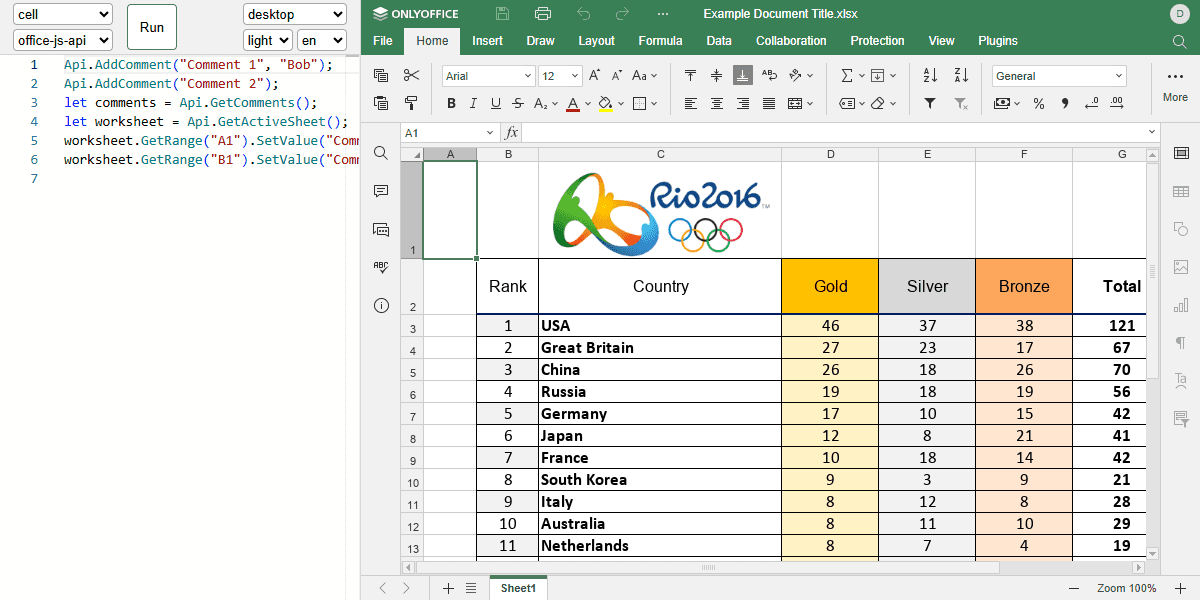
Task: Select the Sheet1 sheet tab
Action: point(518,588)
